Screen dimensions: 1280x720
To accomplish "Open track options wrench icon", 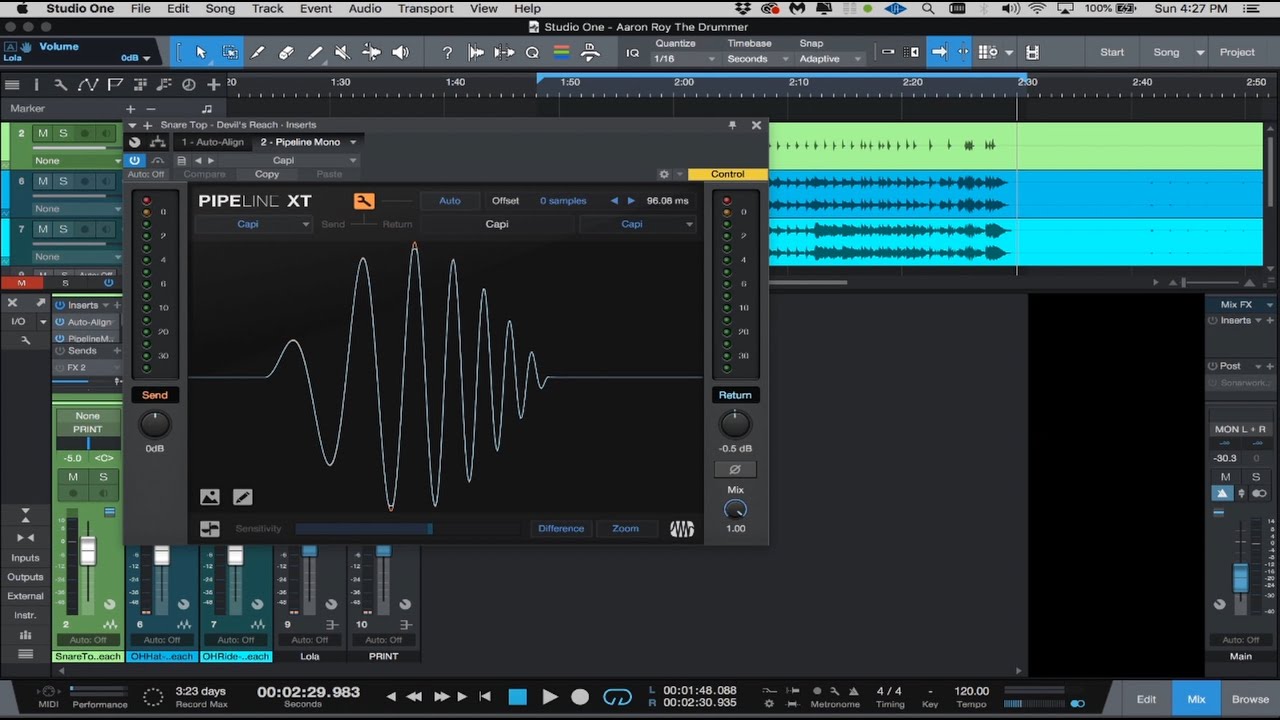I will [x=60, y=85].
